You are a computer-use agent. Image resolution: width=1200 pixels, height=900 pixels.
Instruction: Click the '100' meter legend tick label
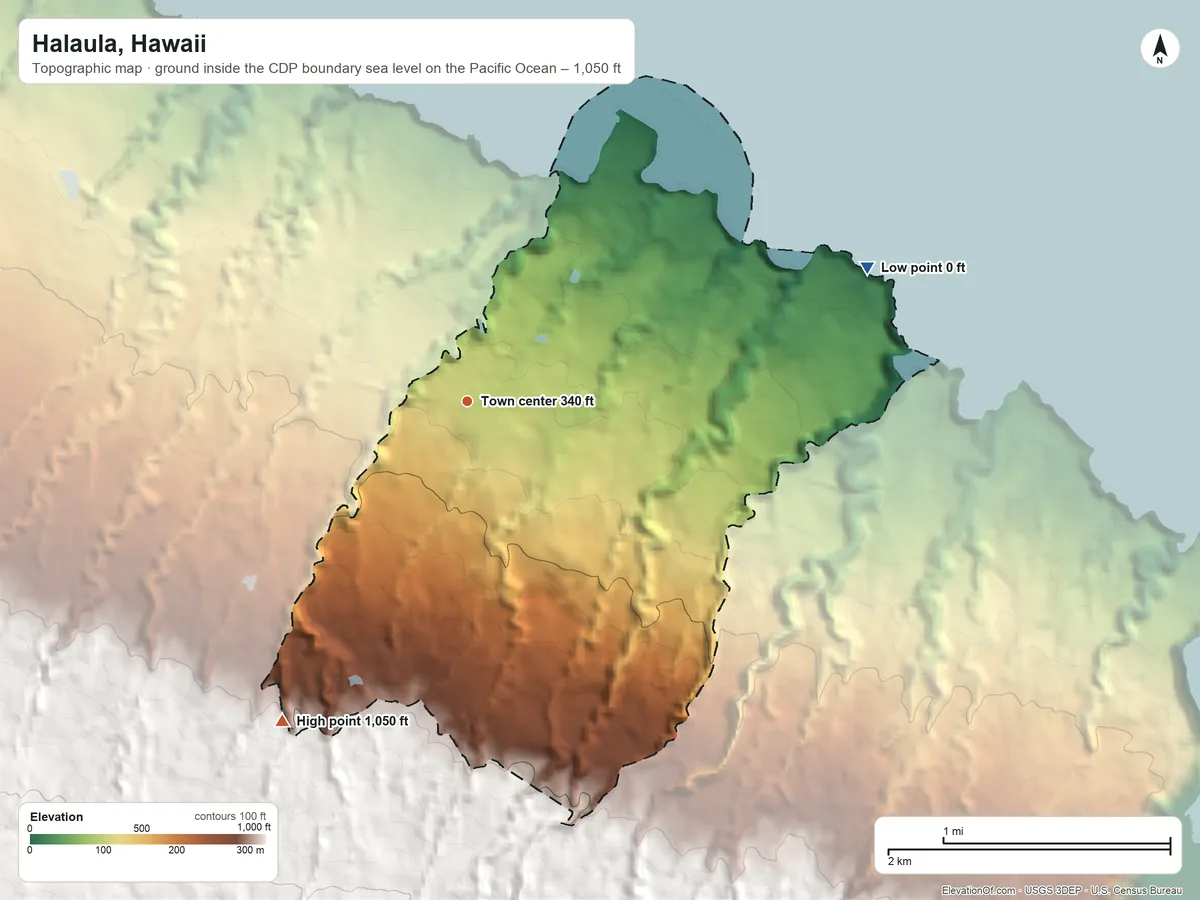coord(104,850)
